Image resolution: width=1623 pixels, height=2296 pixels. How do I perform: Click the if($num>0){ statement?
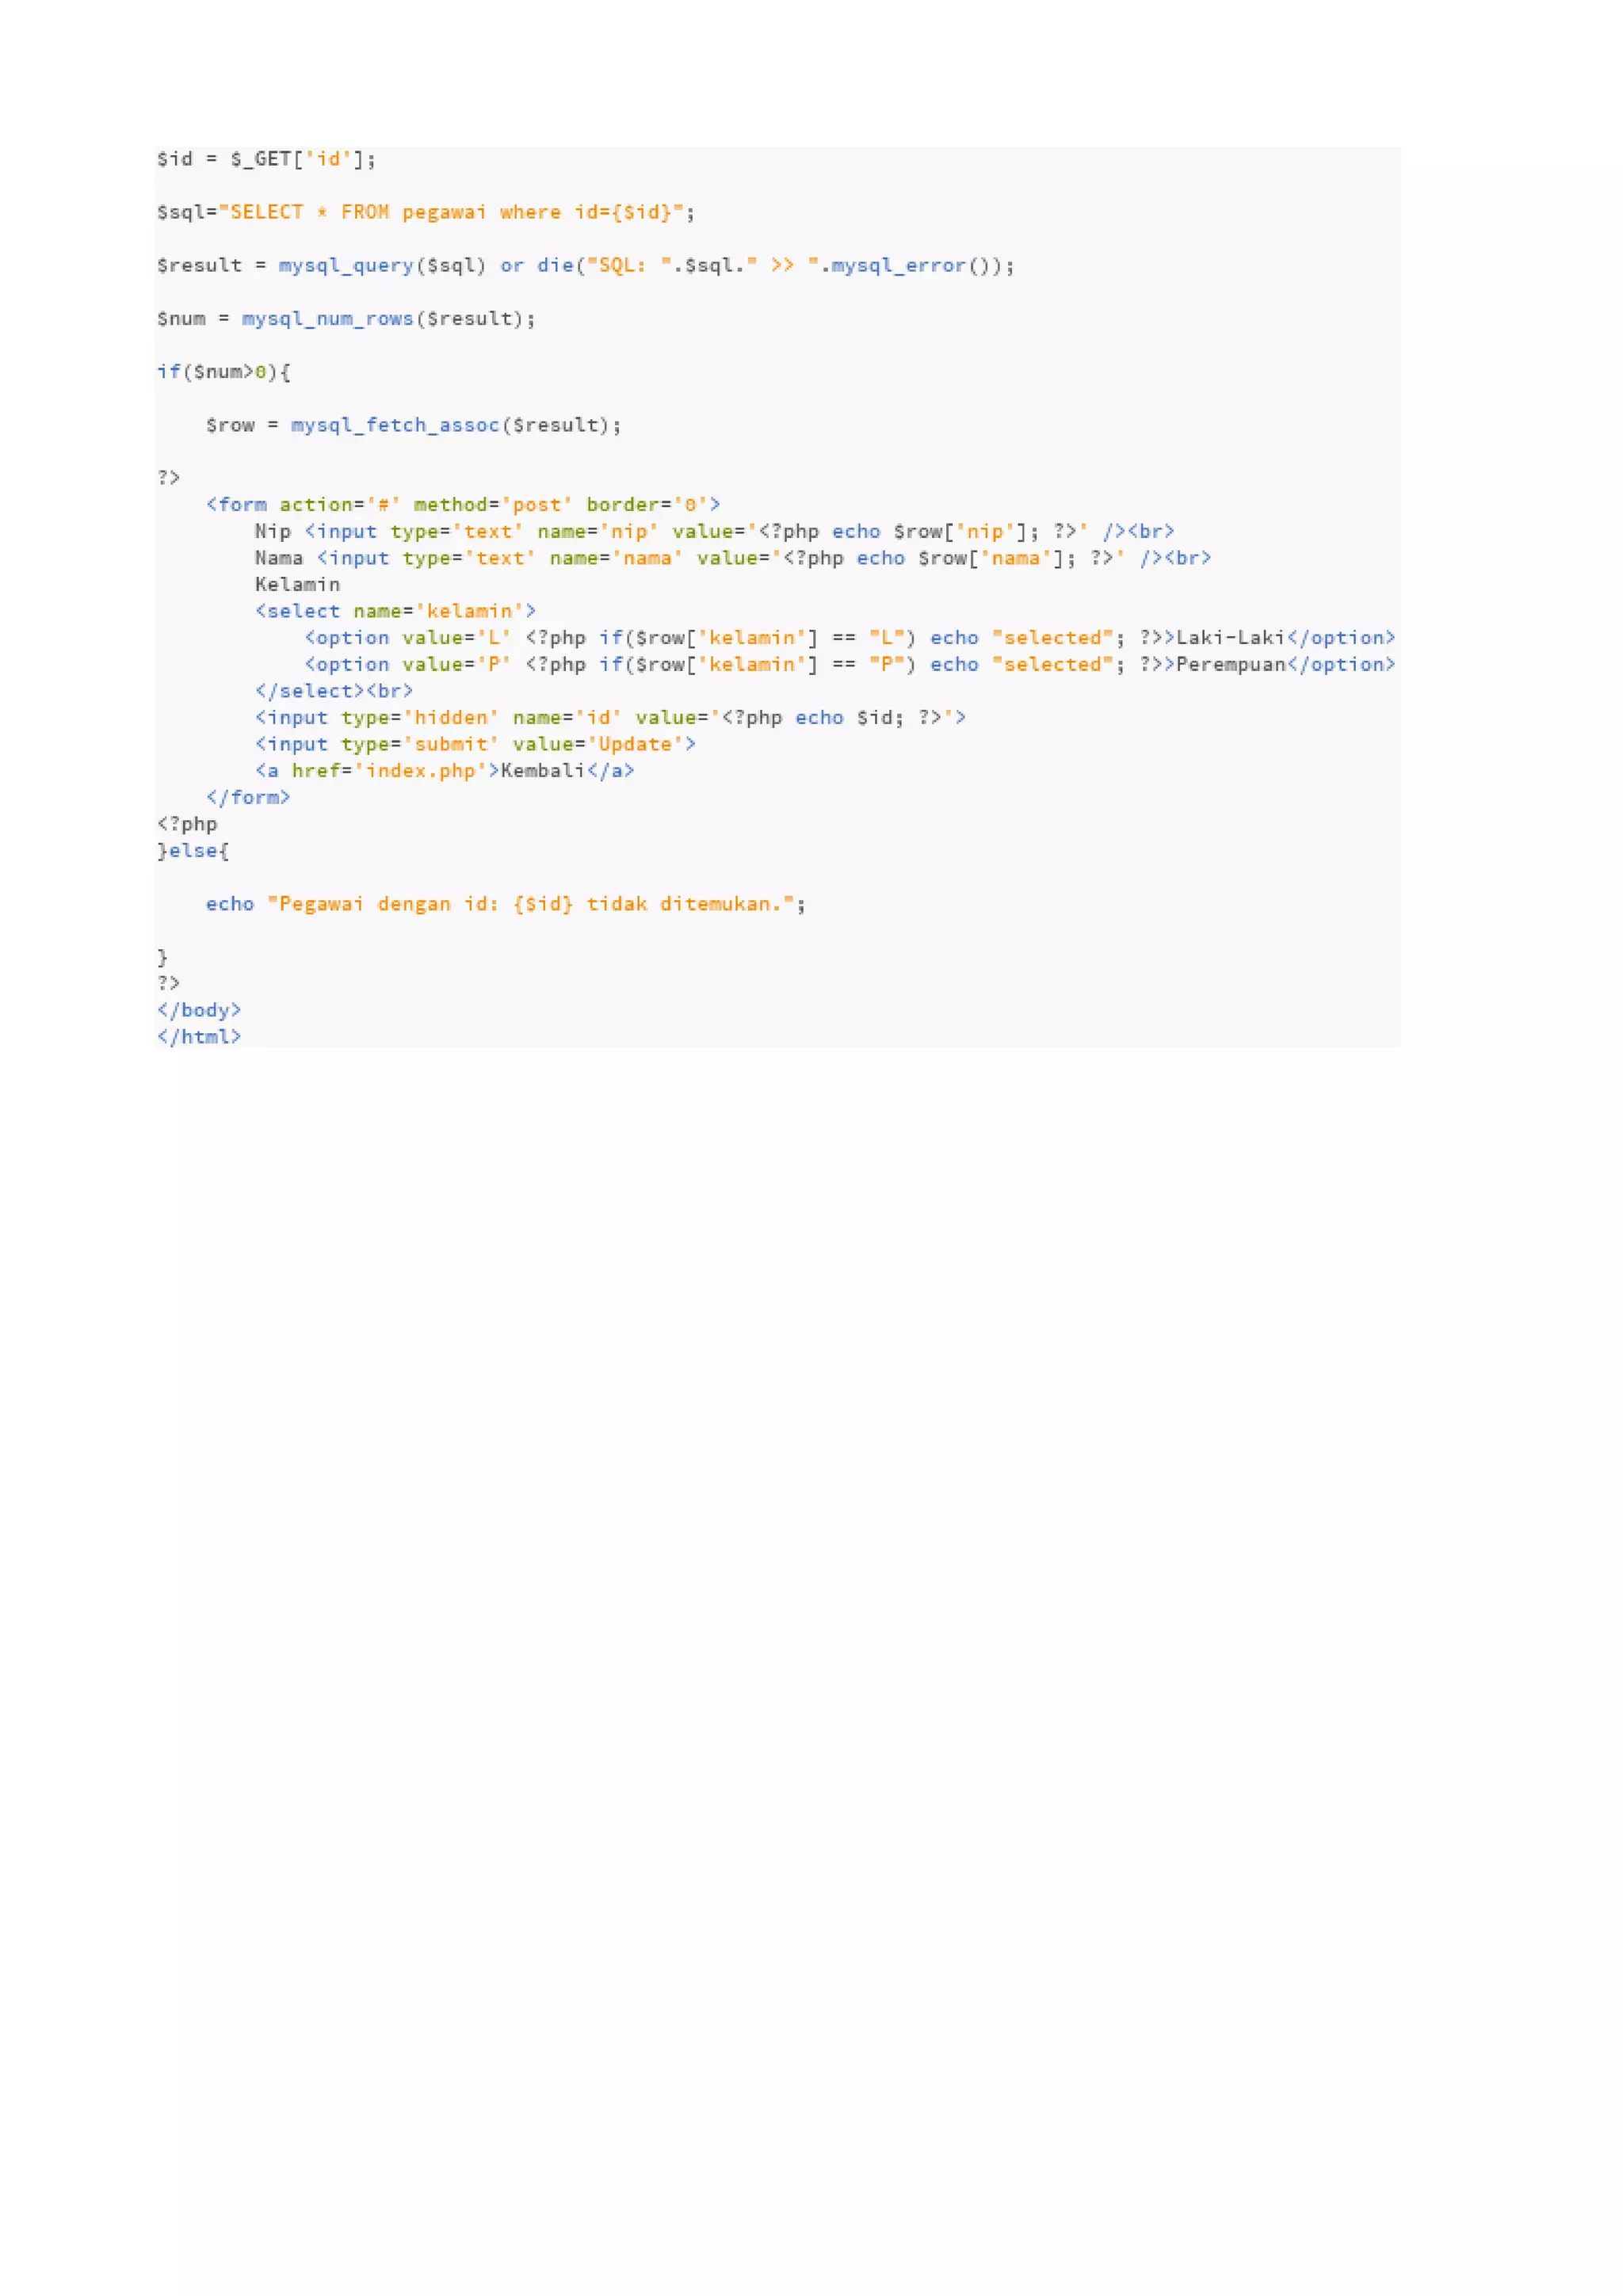click(x=223, y=372)
